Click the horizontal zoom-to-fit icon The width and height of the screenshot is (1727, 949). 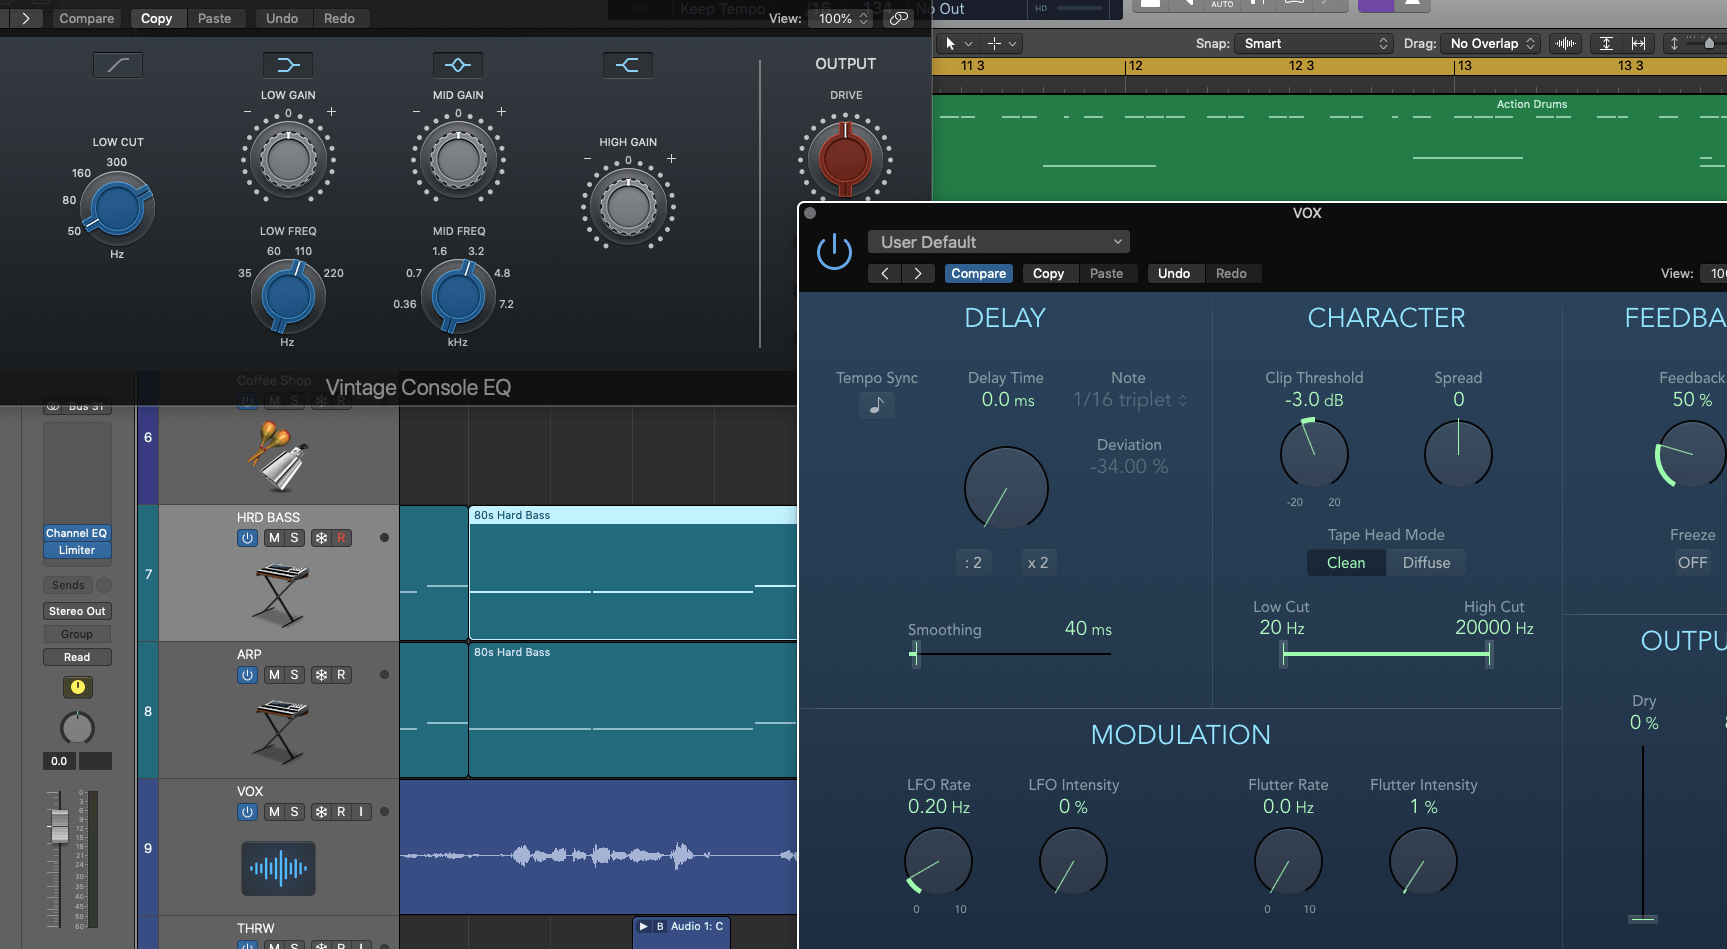click(1639, 43)
